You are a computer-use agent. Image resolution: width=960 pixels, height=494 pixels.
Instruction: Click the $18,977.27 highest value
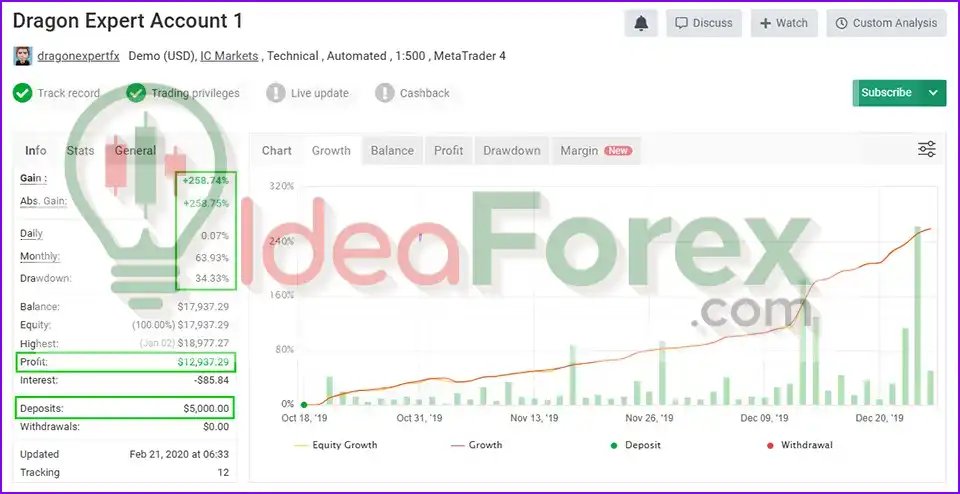[x=204, y=343]
